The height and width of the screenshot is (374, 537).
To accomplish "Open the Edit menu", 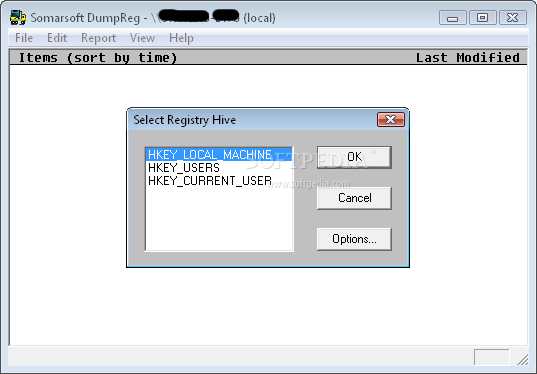I will pos(57,38).
